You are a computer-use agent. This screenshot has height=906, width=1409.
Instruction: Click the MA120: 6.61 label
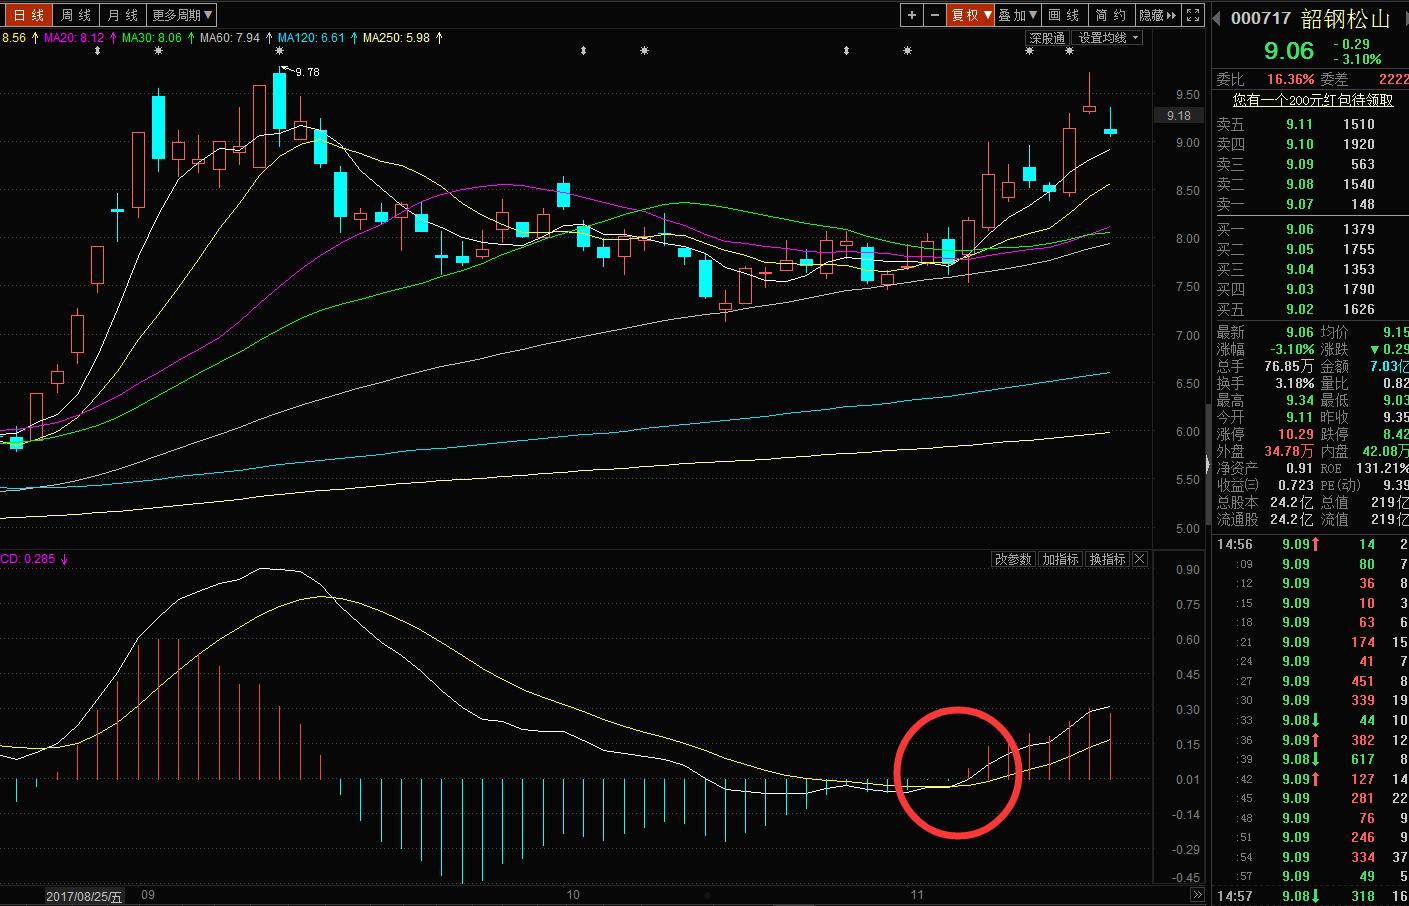click(311, 38)
